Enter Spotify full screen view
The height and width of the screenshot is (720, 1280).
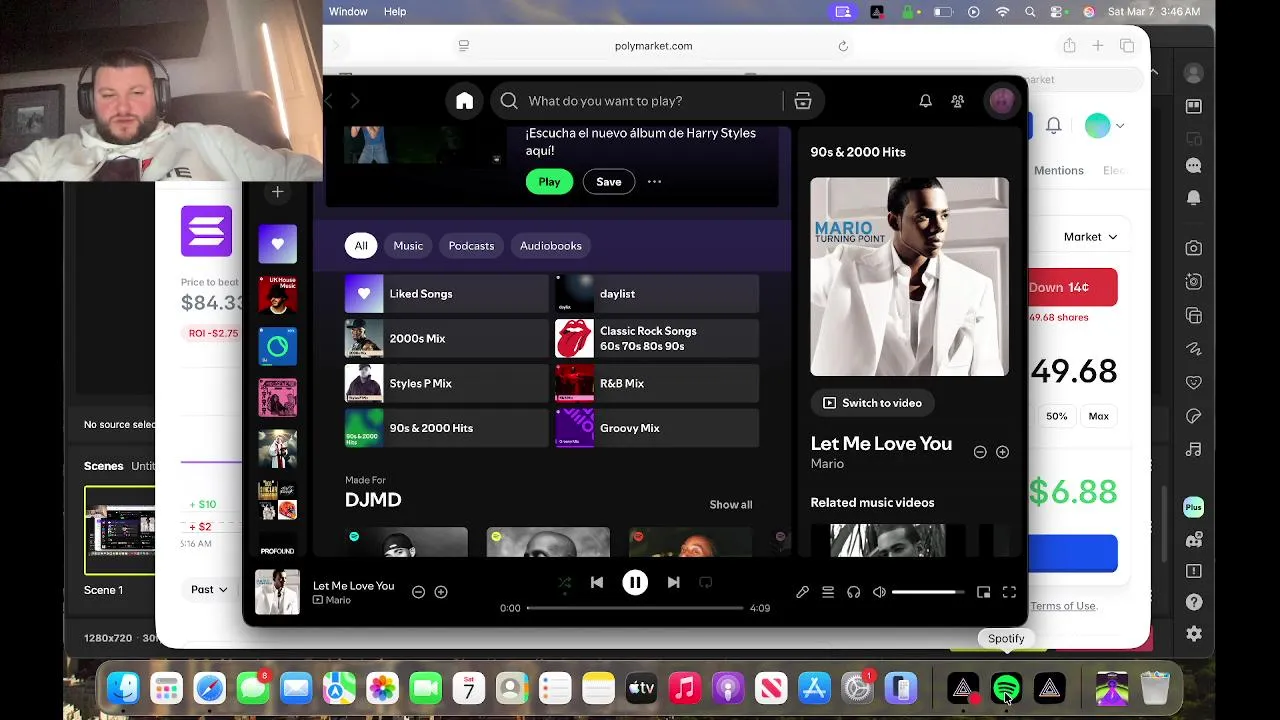(x=1009, y=592)
